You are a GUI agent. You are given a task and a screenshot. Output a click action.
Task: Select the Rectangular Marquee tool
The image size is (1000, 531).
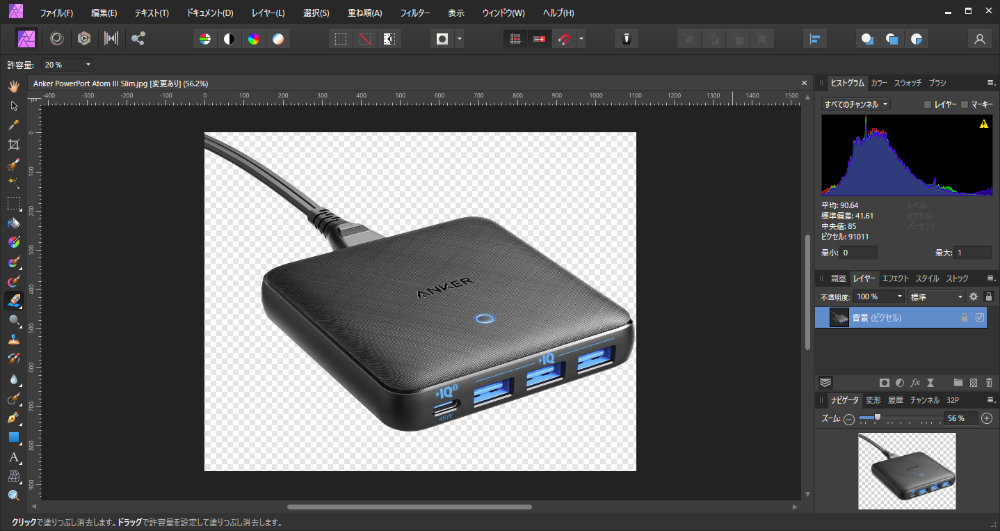13,203
